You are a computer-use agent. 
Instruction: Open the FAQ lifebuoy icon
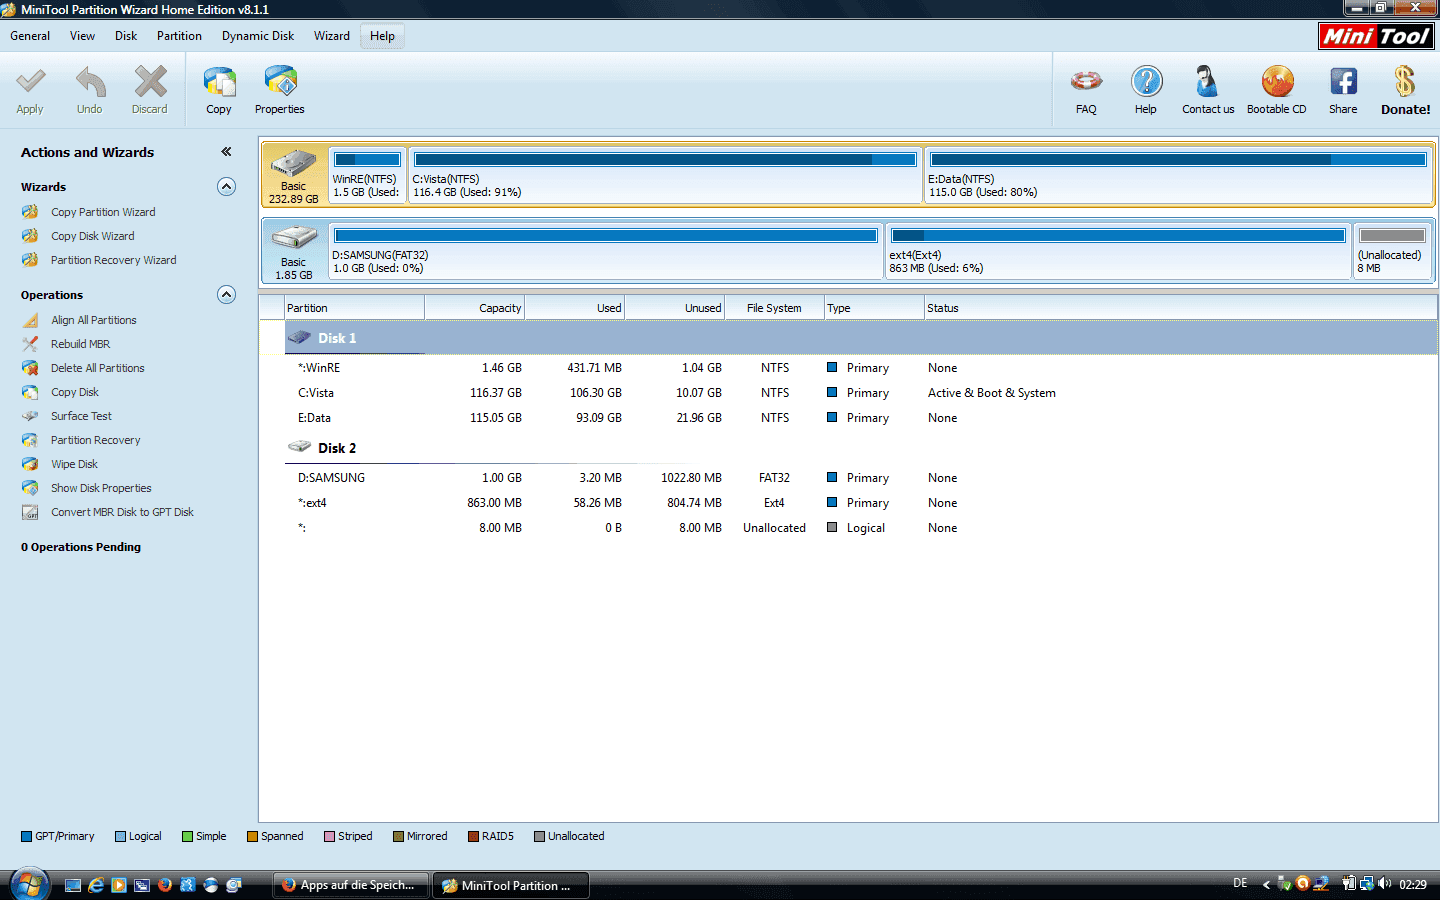tap(1086, 81)
